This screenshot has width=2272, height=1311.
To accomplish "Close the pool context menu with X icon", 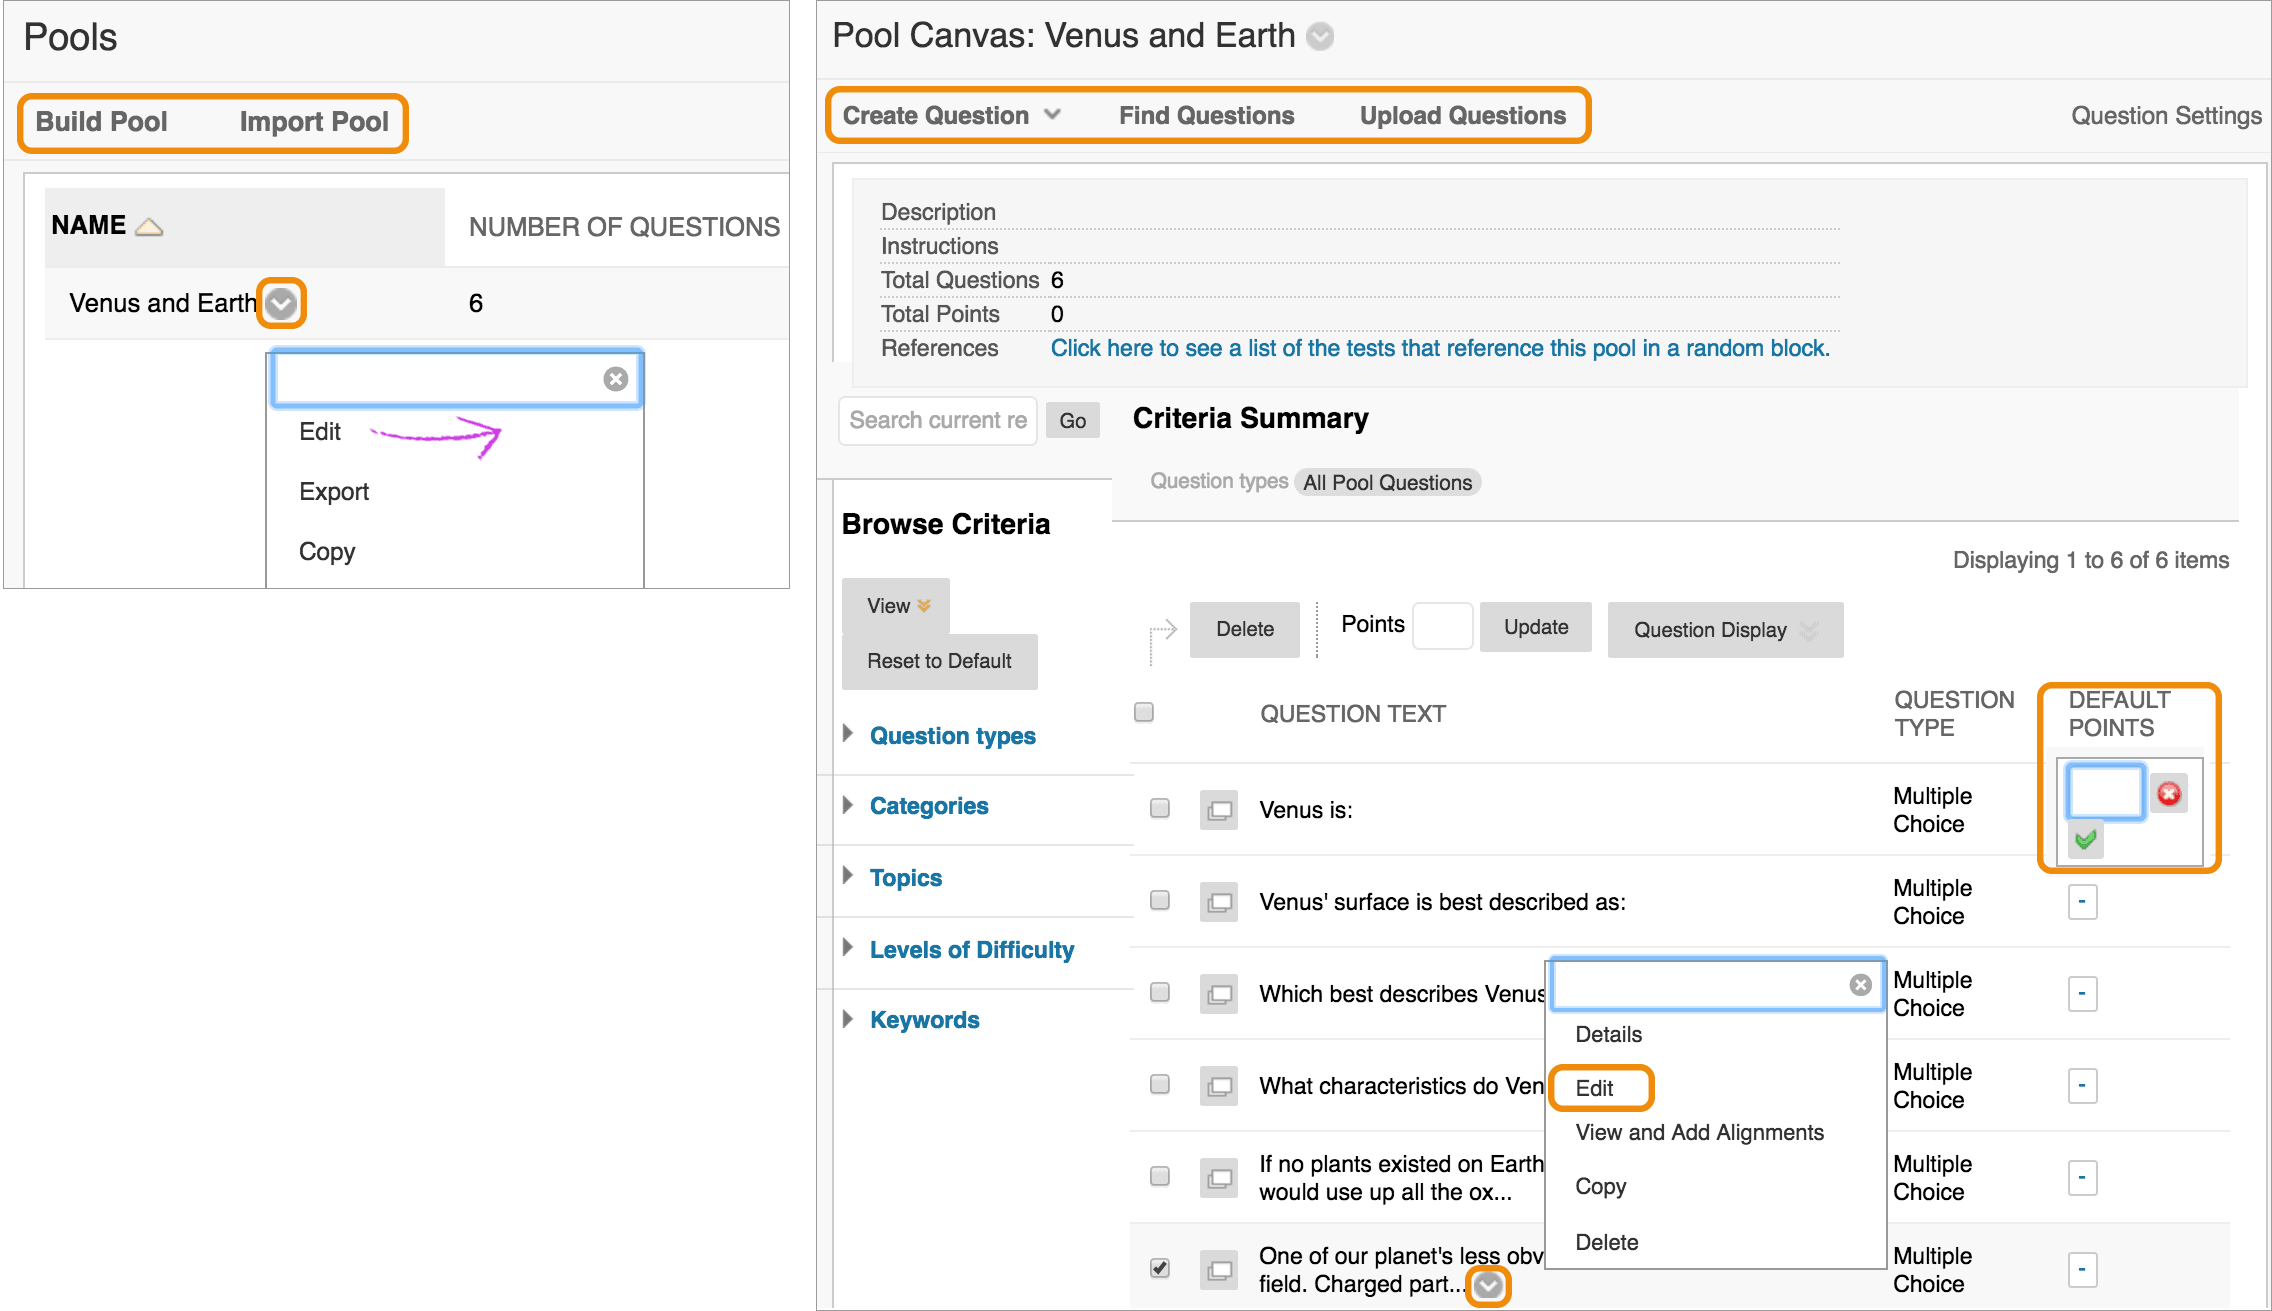I will 616,379.
